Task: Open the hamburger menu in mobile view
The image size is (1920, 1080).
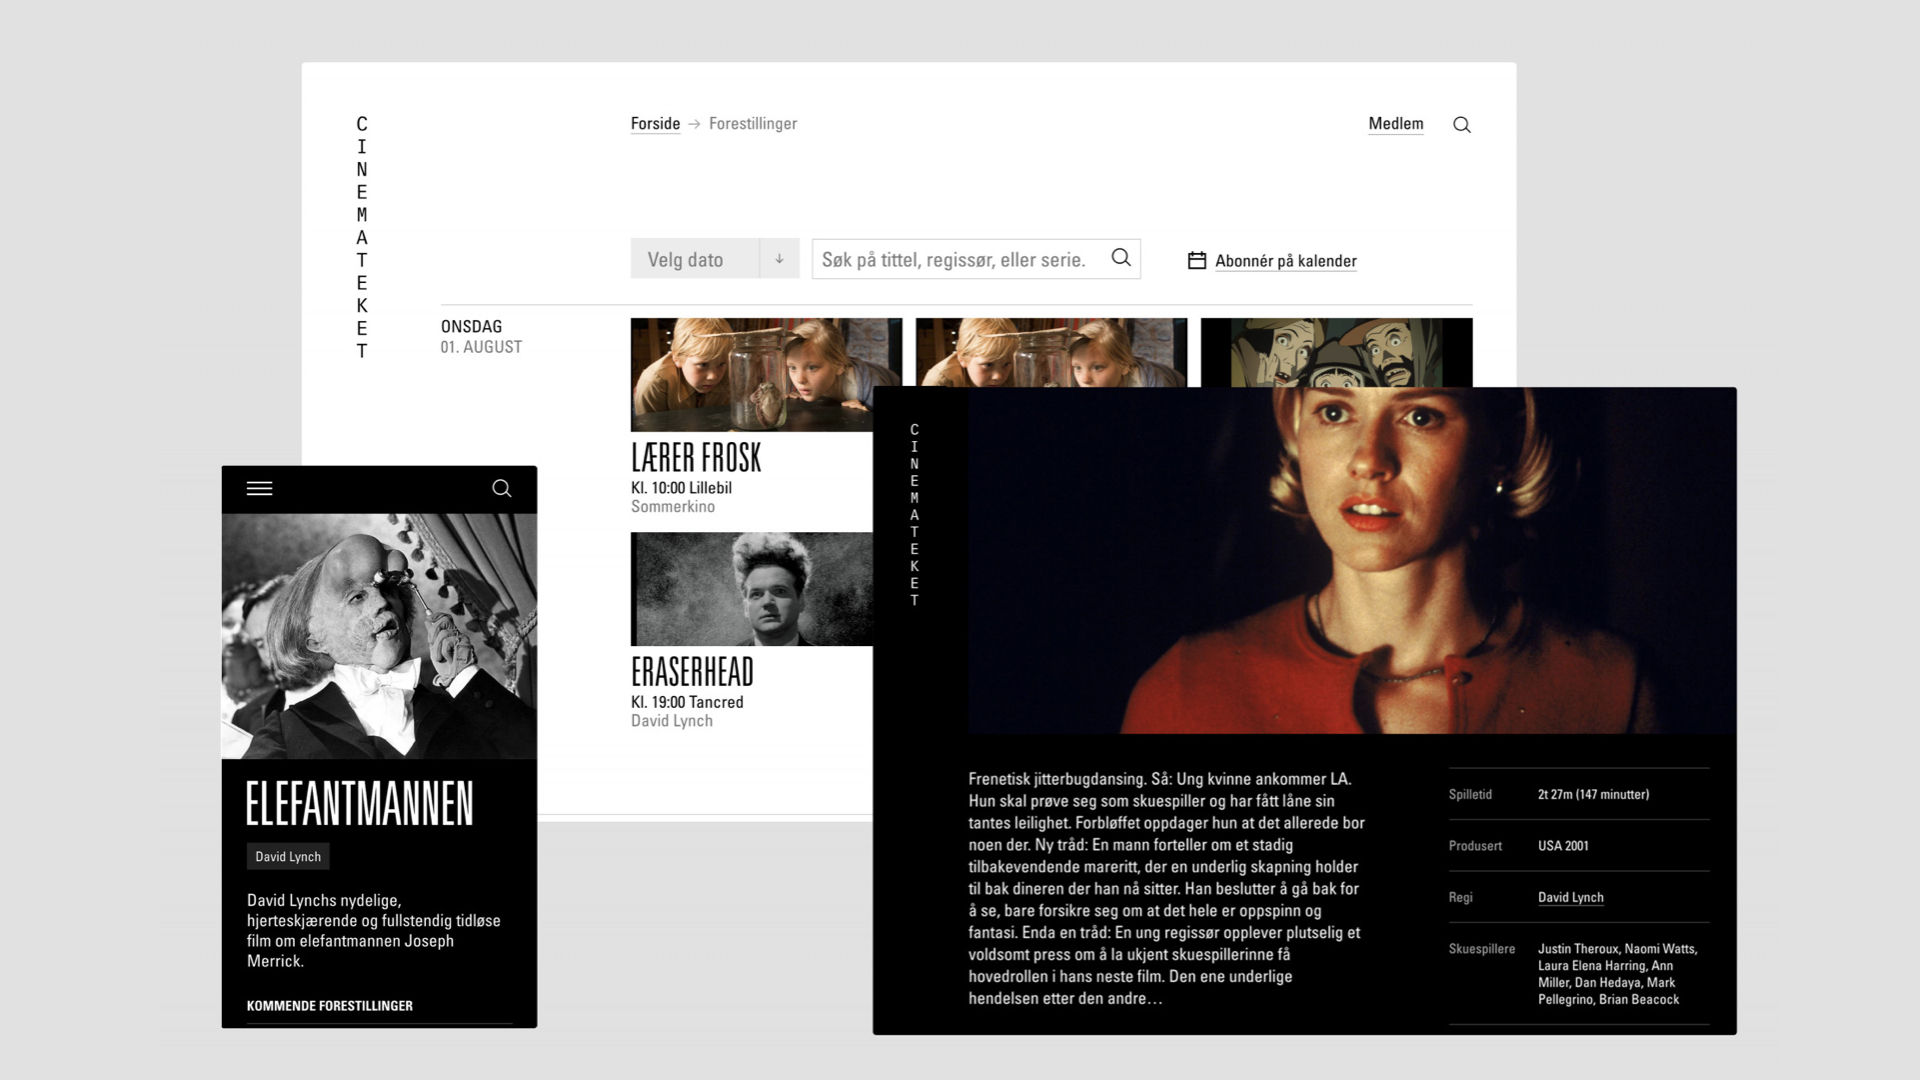Action: [x=259, y=489]
